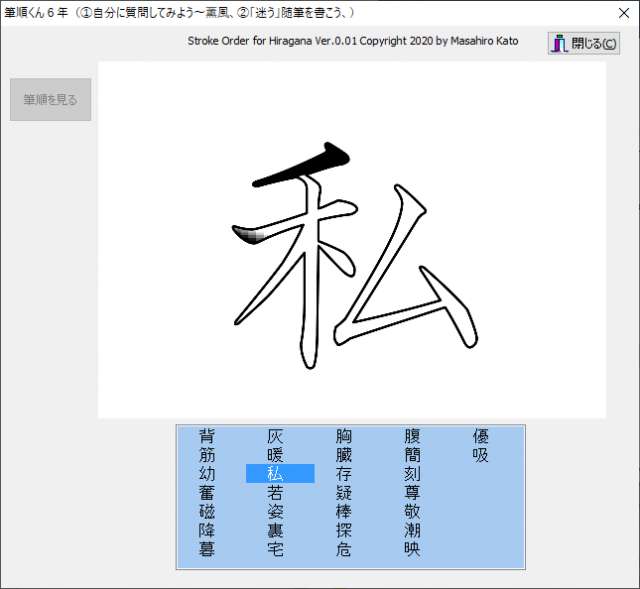This screenshot has height=589, width=640.
Task: Select kanji 裏 in the list
Action: tap(275, 530)
